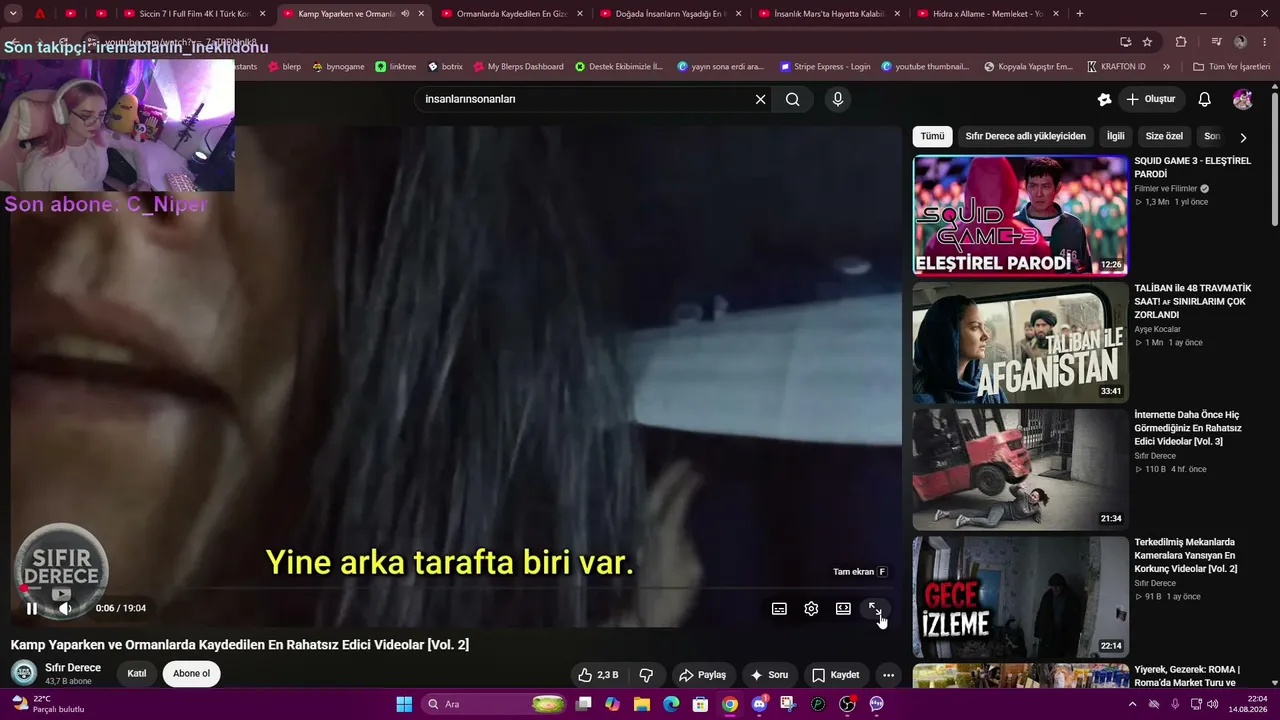Open the tab search dropdown arrow
Image resolution: width=1280 pixels, height=720 pixels.
13,14
